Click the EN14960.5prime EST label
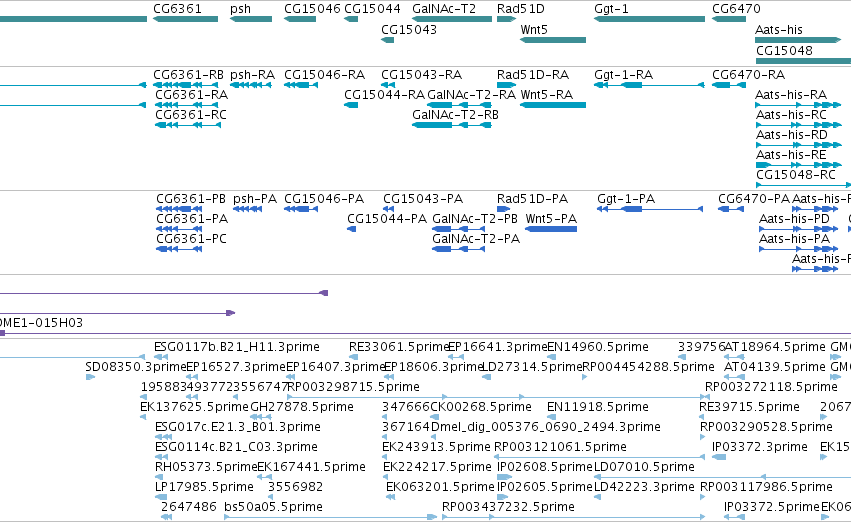 pos(598,347)
